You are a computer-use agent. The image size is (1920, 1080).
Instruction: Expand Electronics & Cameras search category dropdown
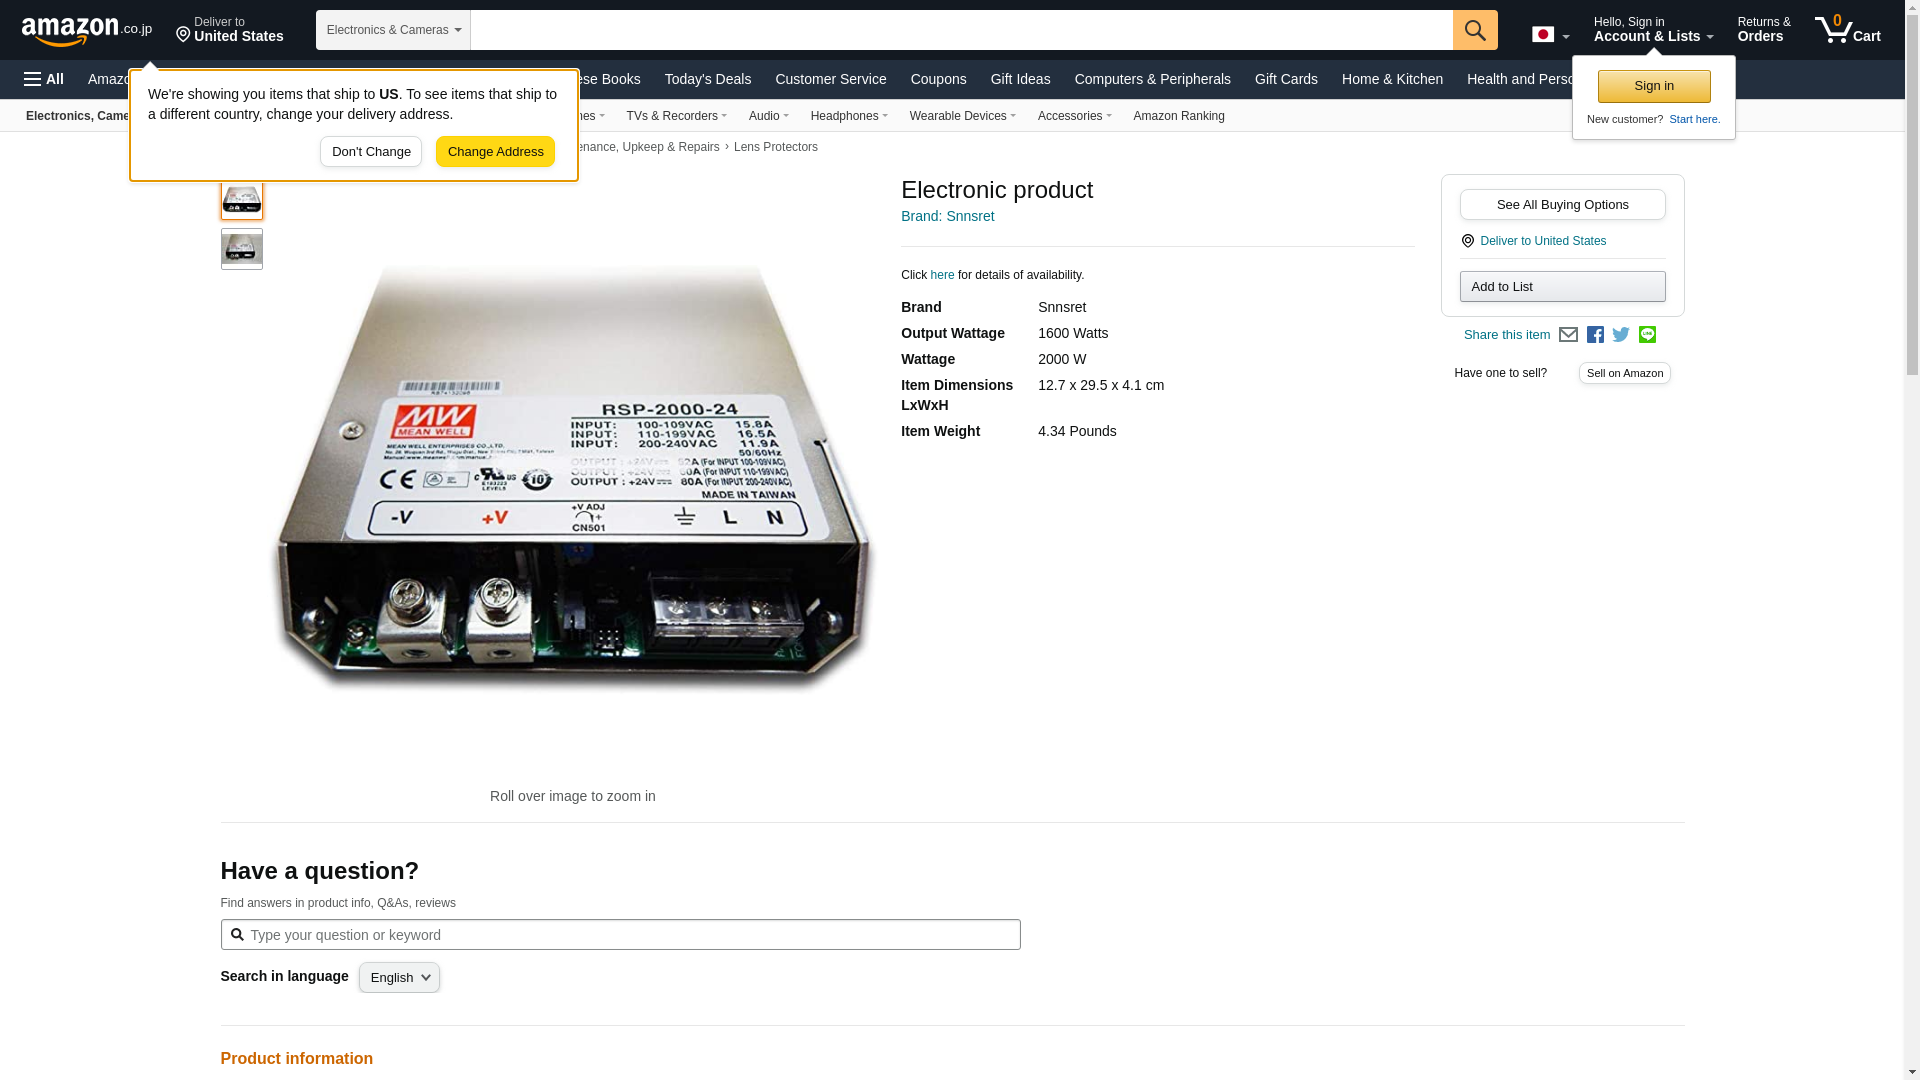pos(393,30)
